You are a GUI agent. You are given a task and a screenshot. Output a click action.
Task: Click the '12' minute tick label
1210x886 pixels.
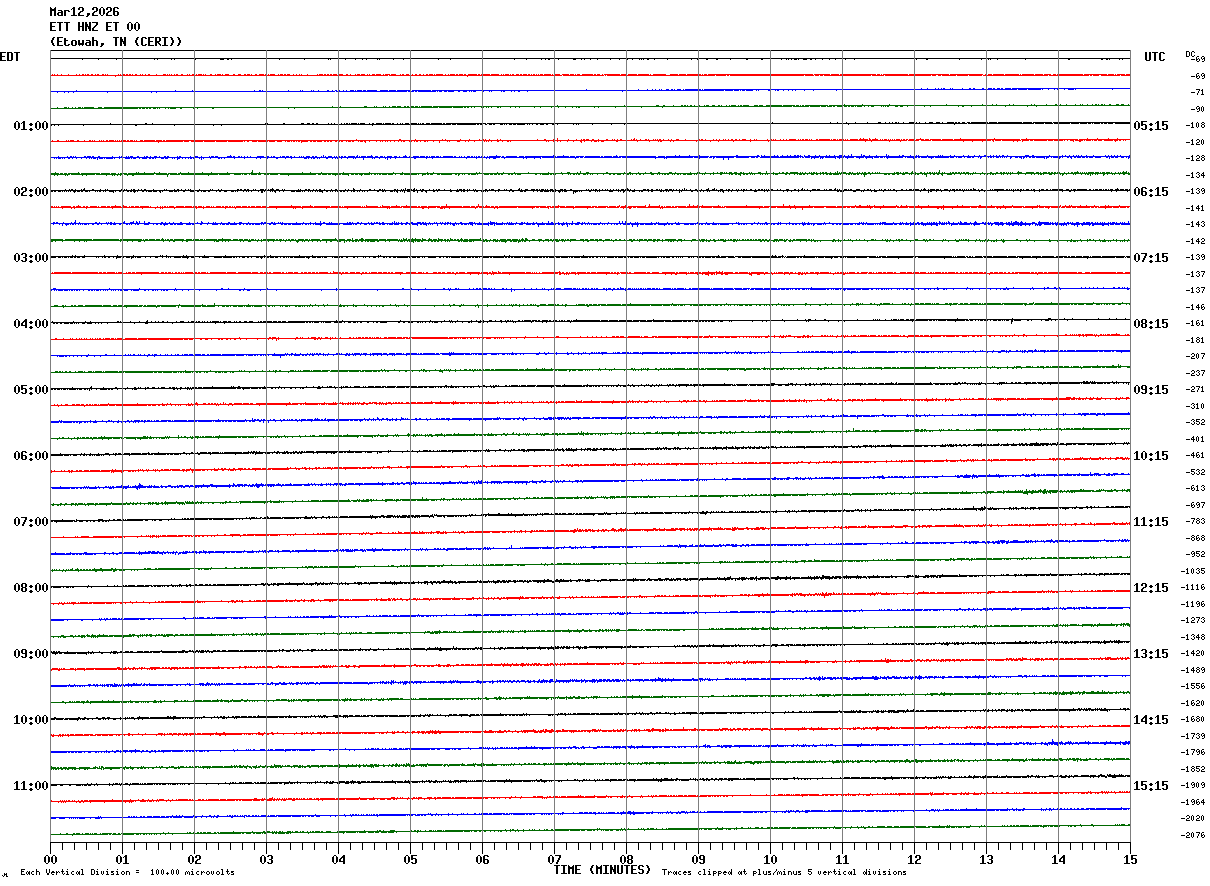914,859
